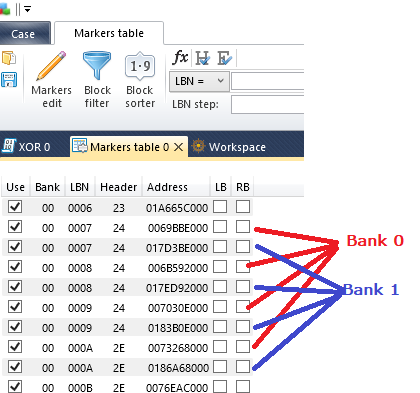This screenshot has width=420, height=393.
Task: Switch to the Workspace tab
Action: (229, 147)
